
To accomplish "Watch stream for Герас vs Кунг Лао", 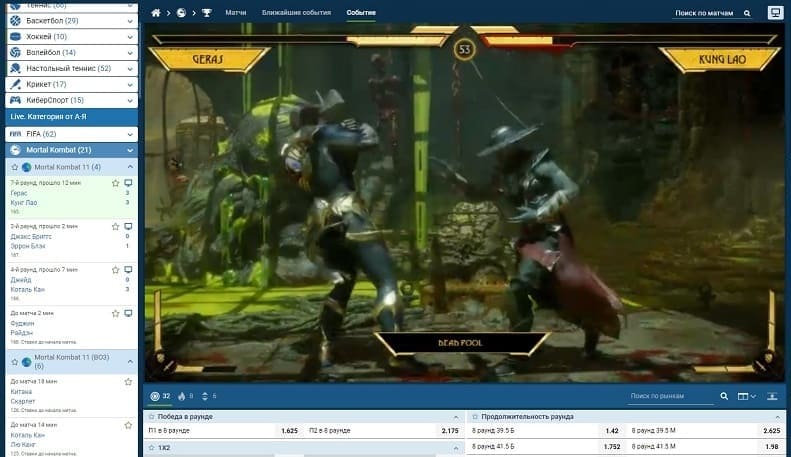I will [x=128, y=183].
